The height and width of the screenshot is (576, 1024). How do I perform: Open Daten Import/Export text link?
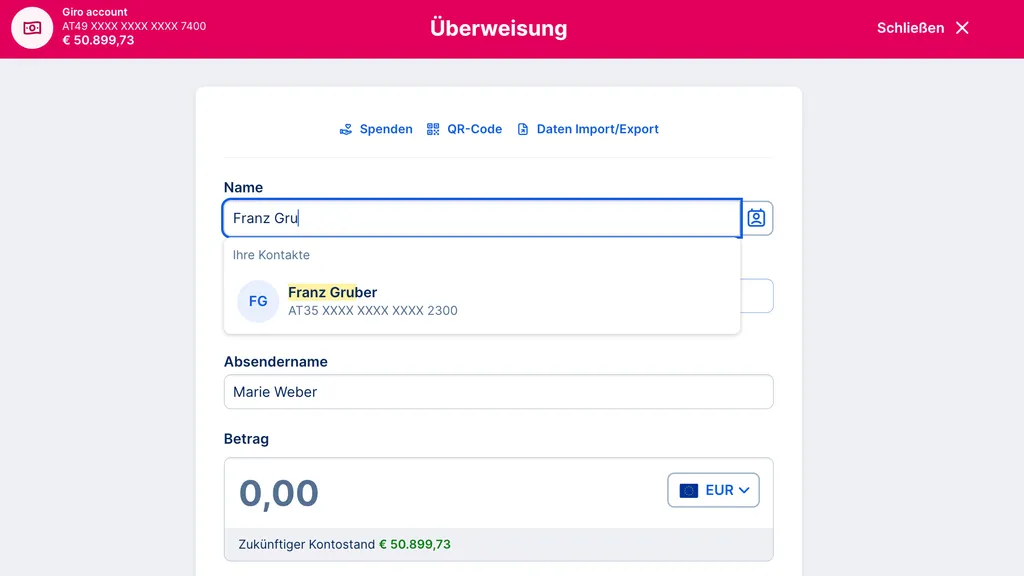tap(598, 129)
